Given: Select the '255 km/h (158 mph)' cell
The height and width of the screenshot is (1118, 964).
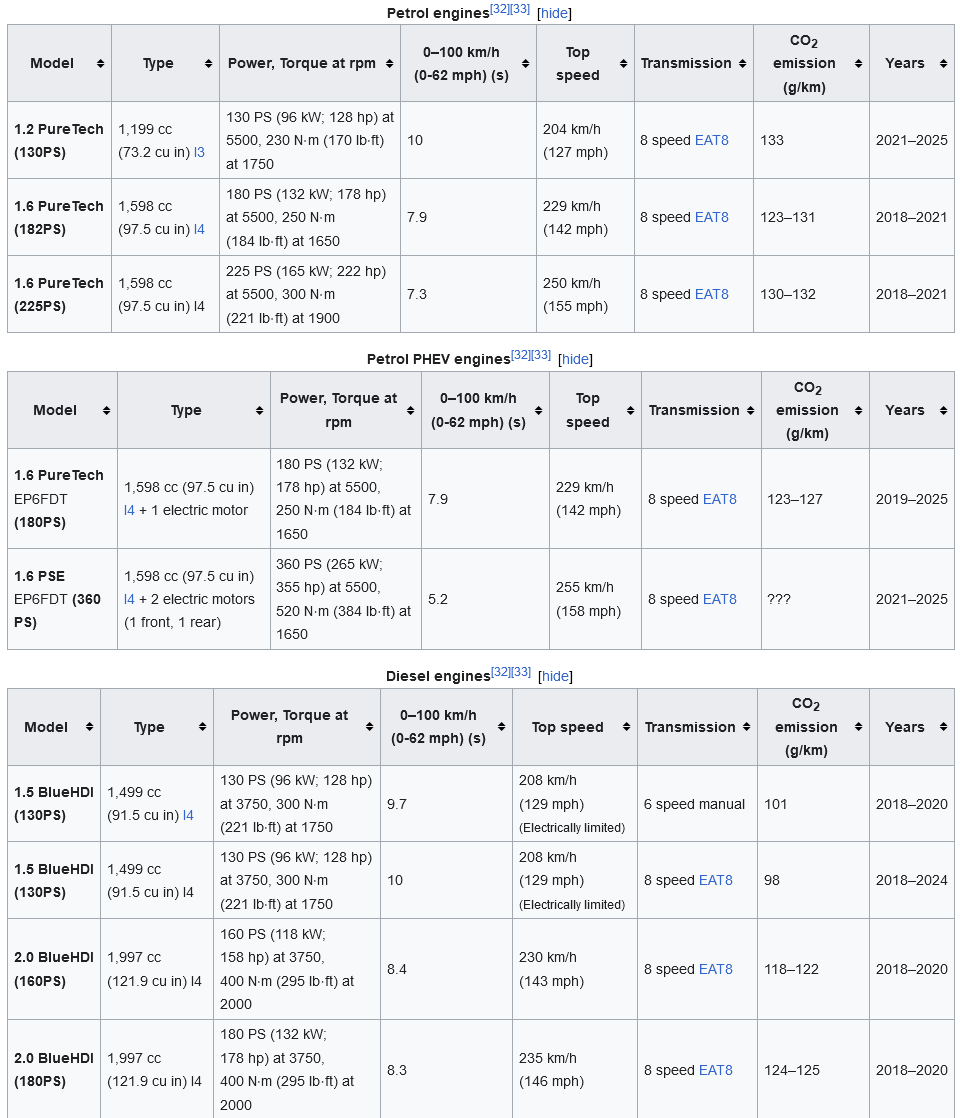Looking at the screenshot, I should (595, 599).
